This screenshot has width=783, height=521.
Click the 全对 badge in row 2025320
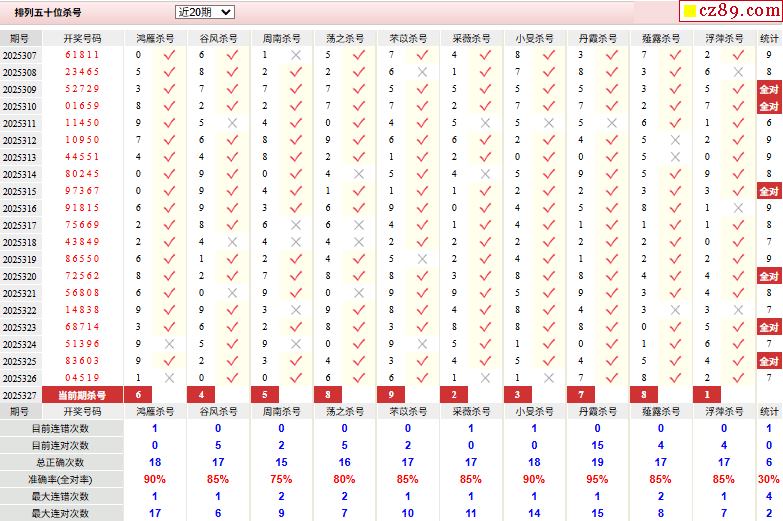coord(769,276)
